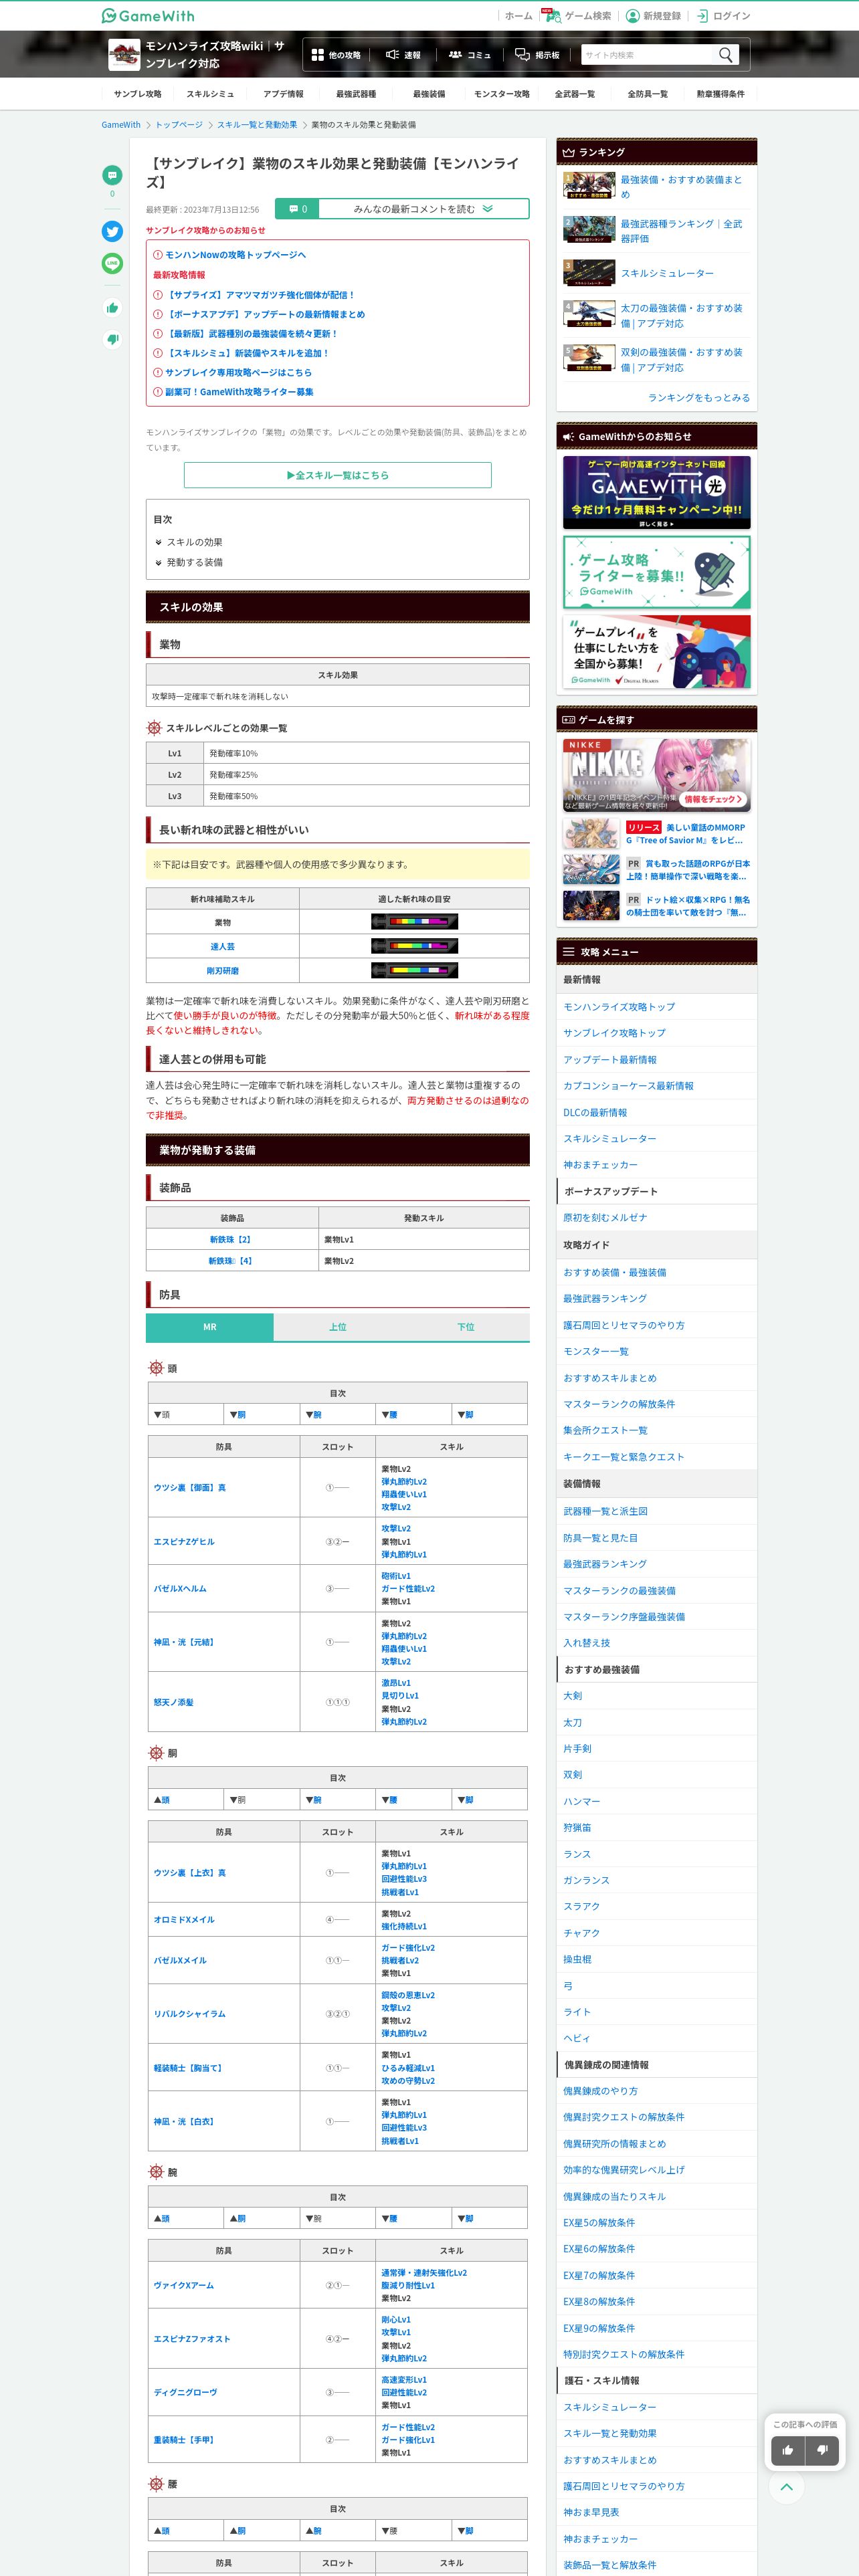The width and height of the screenshot is (859, 2576).
Task: Focus the サイト内検索 search field
Action: [646, 55]
